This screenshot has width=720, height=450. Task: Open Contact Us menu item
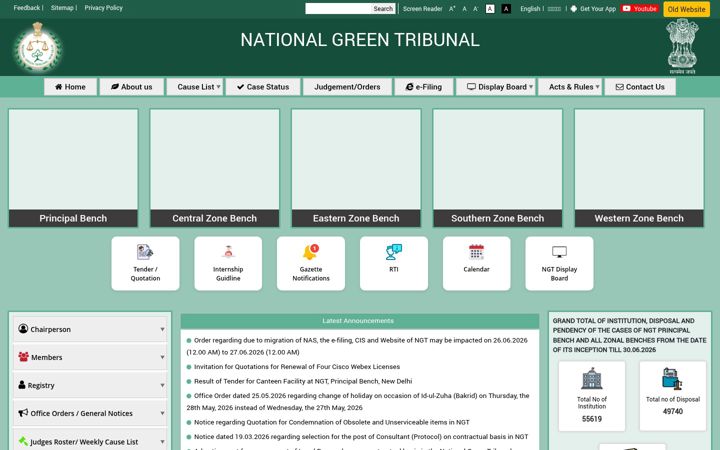pos(640,87)
